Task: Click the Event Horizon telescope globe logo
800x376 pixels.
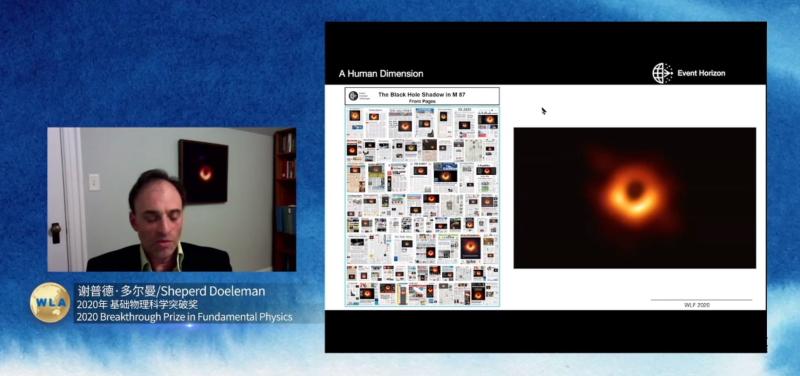Action: pyautogui.click(x=662, y=73)
